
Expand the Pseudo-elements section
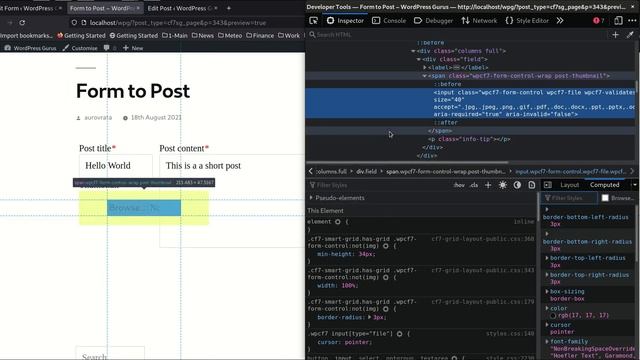click(x=311, y=198)
